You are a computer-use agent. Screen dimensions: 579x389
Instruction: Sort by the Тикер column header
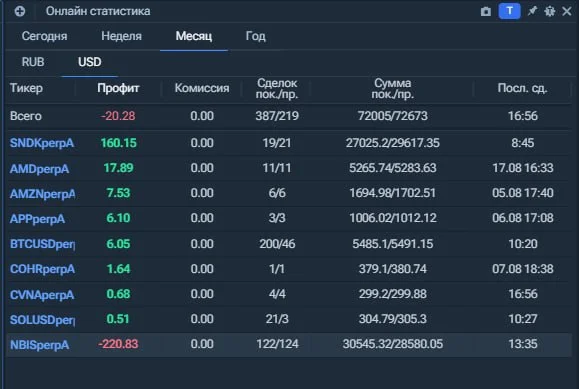[26, 88]
